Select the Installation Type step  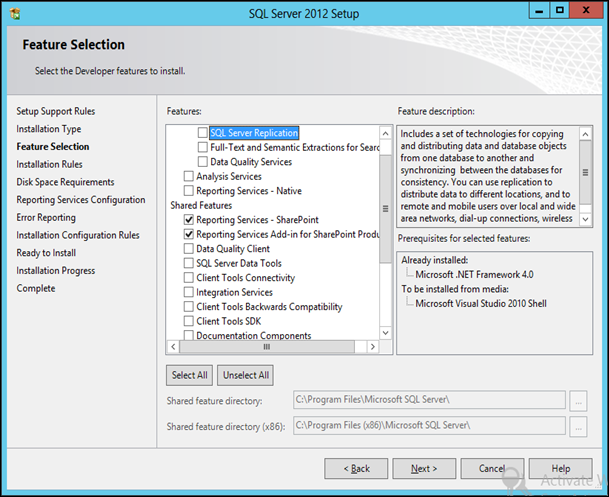pos(49,129)
